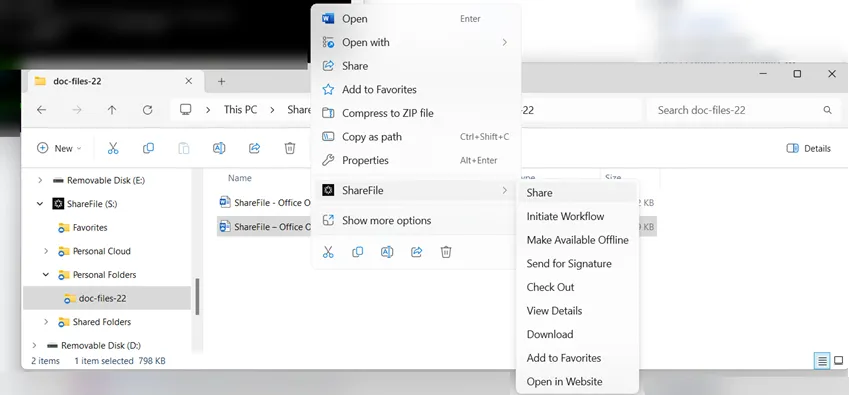Go back with the left arrow button
Screen dimensions: 849x395
point(41,110)
